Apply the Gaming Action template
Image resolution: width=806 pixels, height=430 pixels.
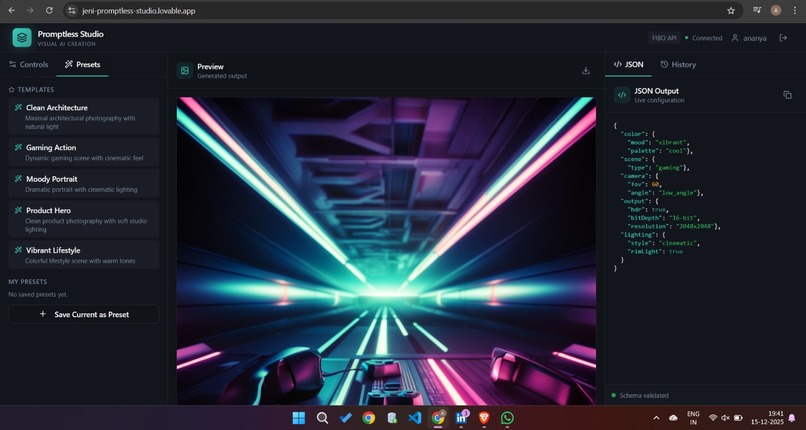point(84,152)
